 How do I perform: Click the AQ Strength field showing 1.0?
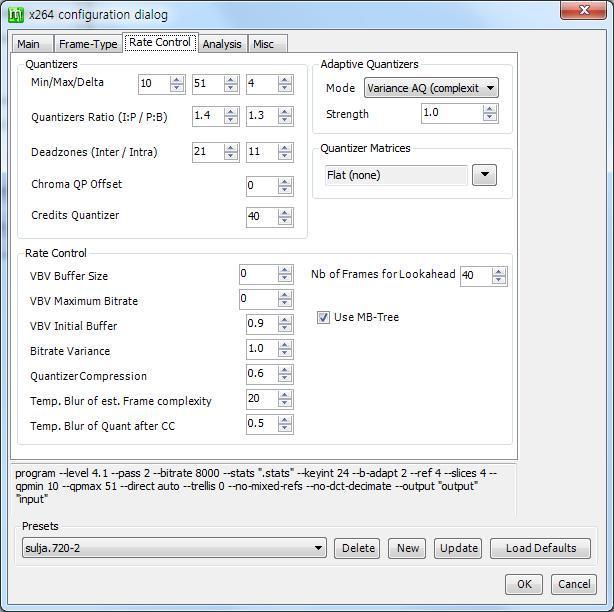tap(452, 114)
